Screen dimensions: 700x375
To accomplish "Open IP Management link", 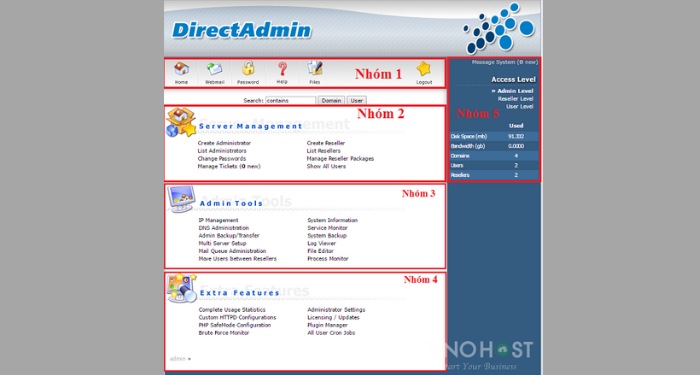I will click(218, 220).
